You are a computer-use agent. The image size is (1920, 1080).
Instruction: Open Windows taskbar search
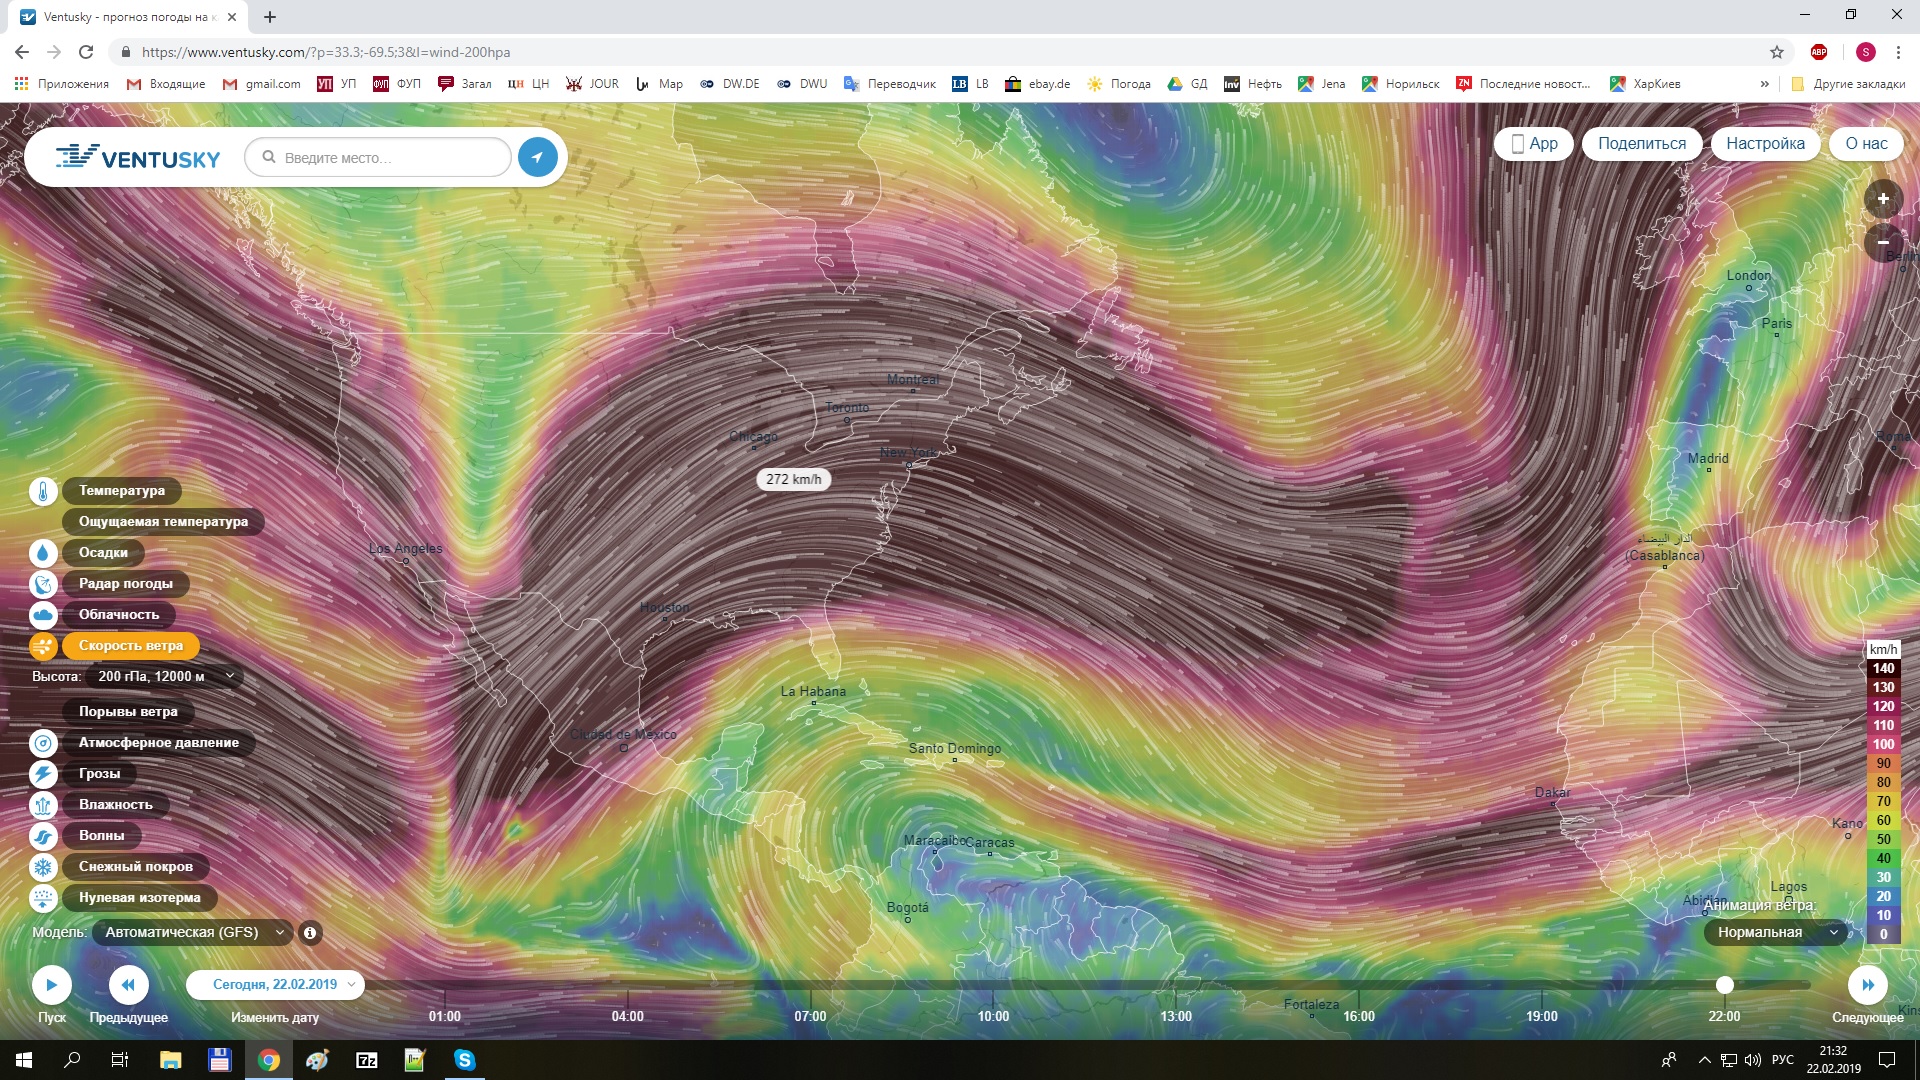click(72, 1060)
